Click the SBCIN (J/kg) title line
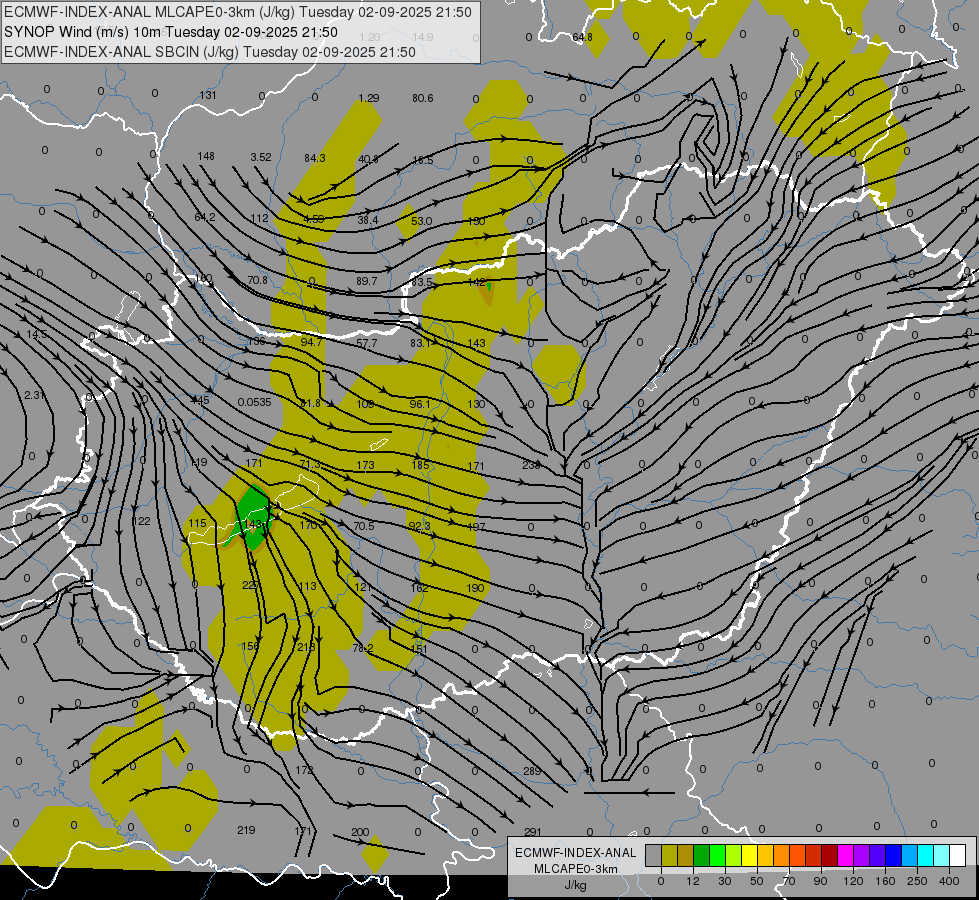Screen dimensions: 979x900 pos(210,52)
